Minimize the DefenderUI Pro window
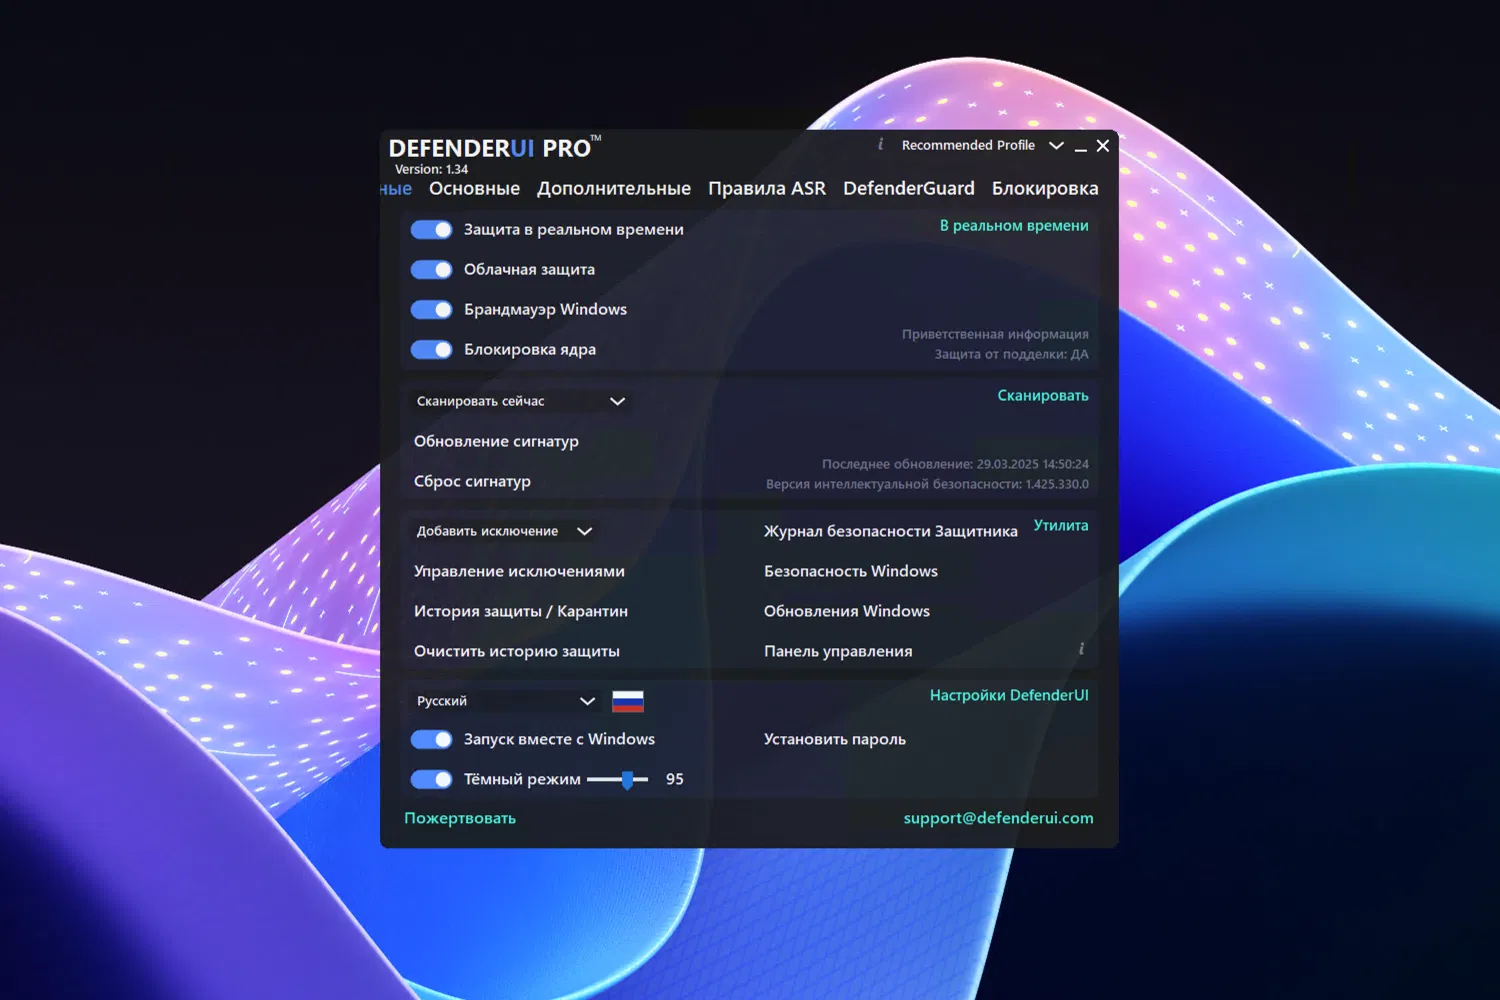1500x1000 pixels. (1081, 147)
